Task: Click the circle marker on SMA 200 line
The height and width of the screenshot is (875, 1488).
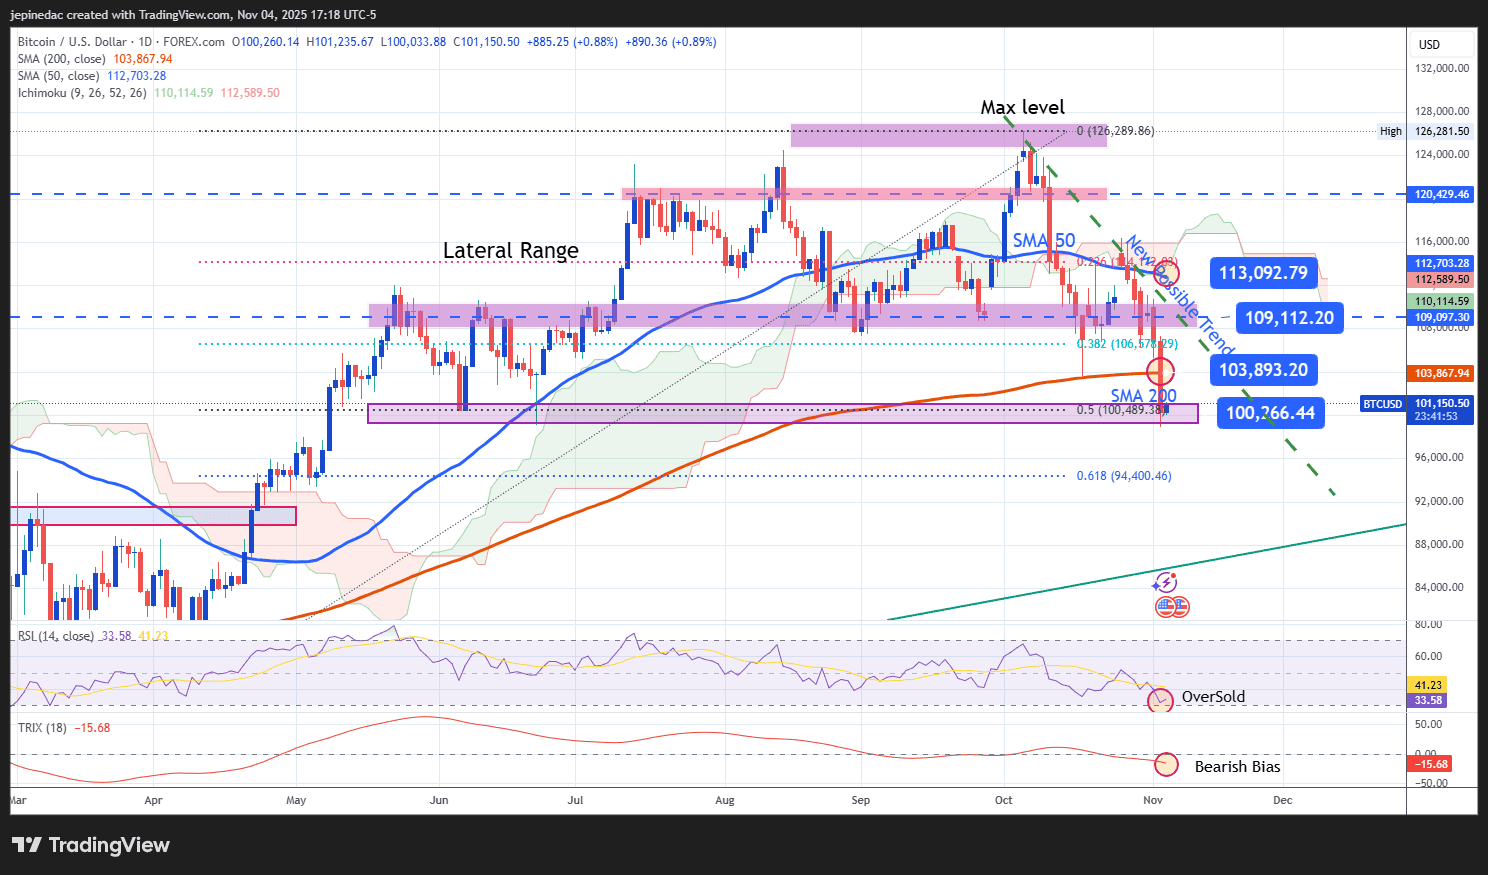Action: [x=1160, y=372]
